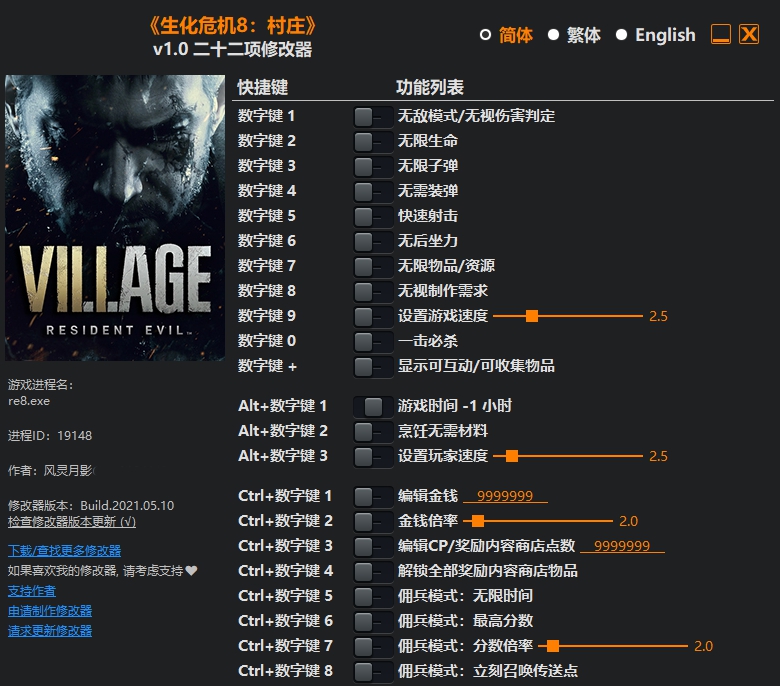Screen dimensions: 780x686
Task: Turn on 无限子弹 switch
Action: click(x=373, y=167)
